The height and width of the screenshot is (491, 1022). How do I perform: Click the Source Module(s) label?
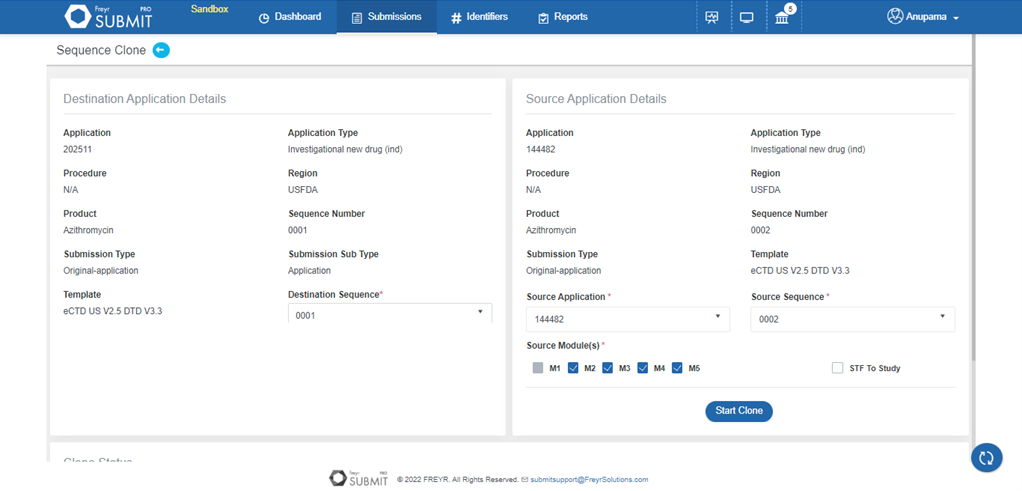click(x=565, y=346)
